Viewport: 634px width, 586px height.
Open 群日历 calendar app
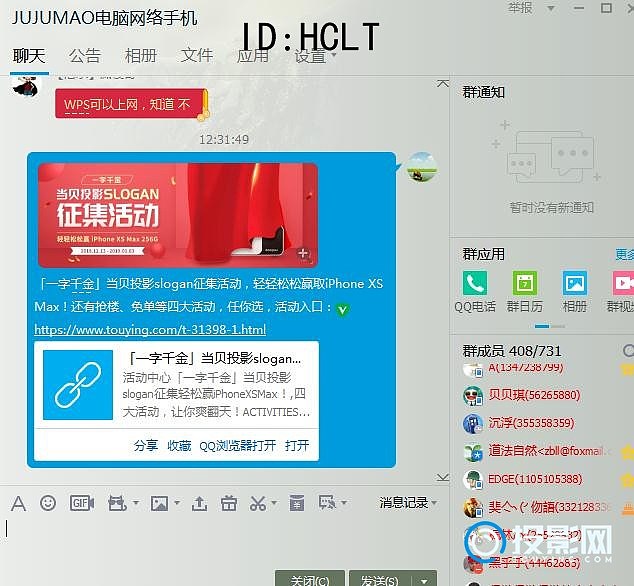[525, 283]
